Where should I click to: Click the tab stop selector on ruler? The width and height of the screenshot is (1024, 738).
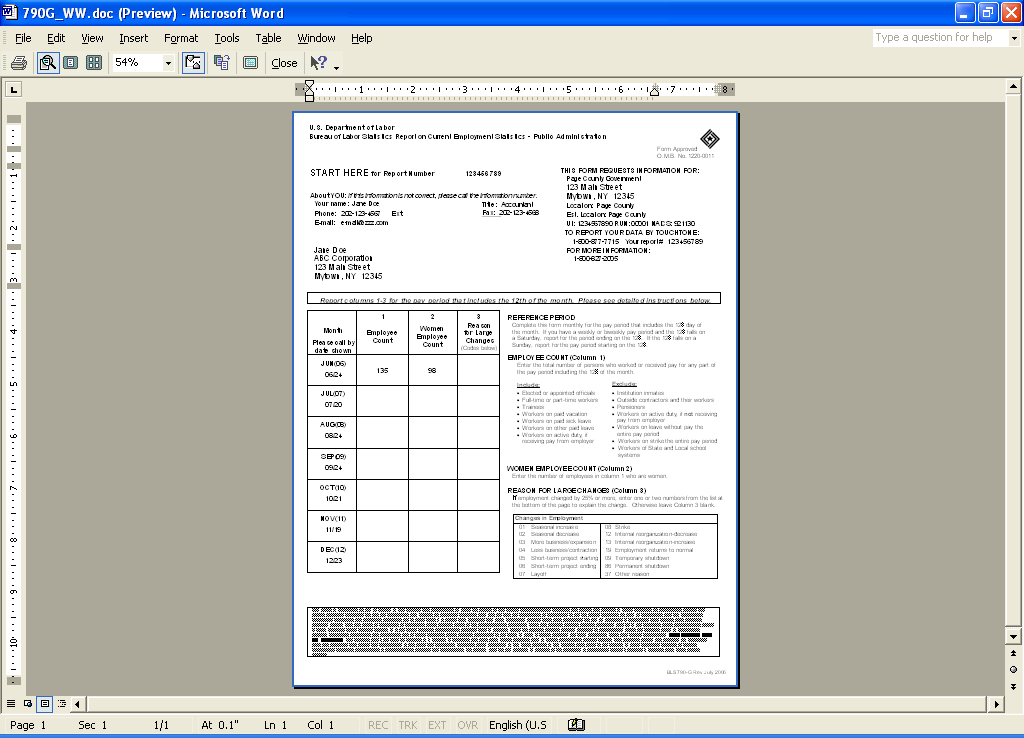click(14, 90)
